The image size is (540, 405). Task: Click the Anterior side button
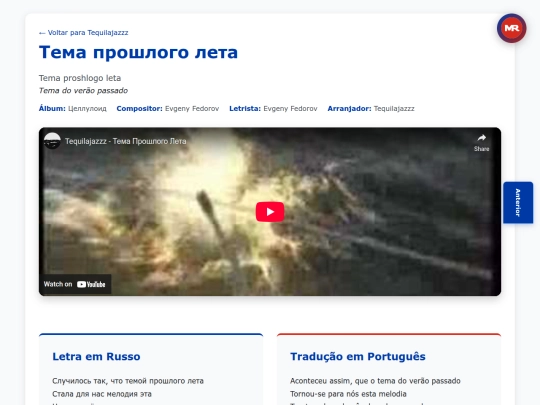point(518,203)
